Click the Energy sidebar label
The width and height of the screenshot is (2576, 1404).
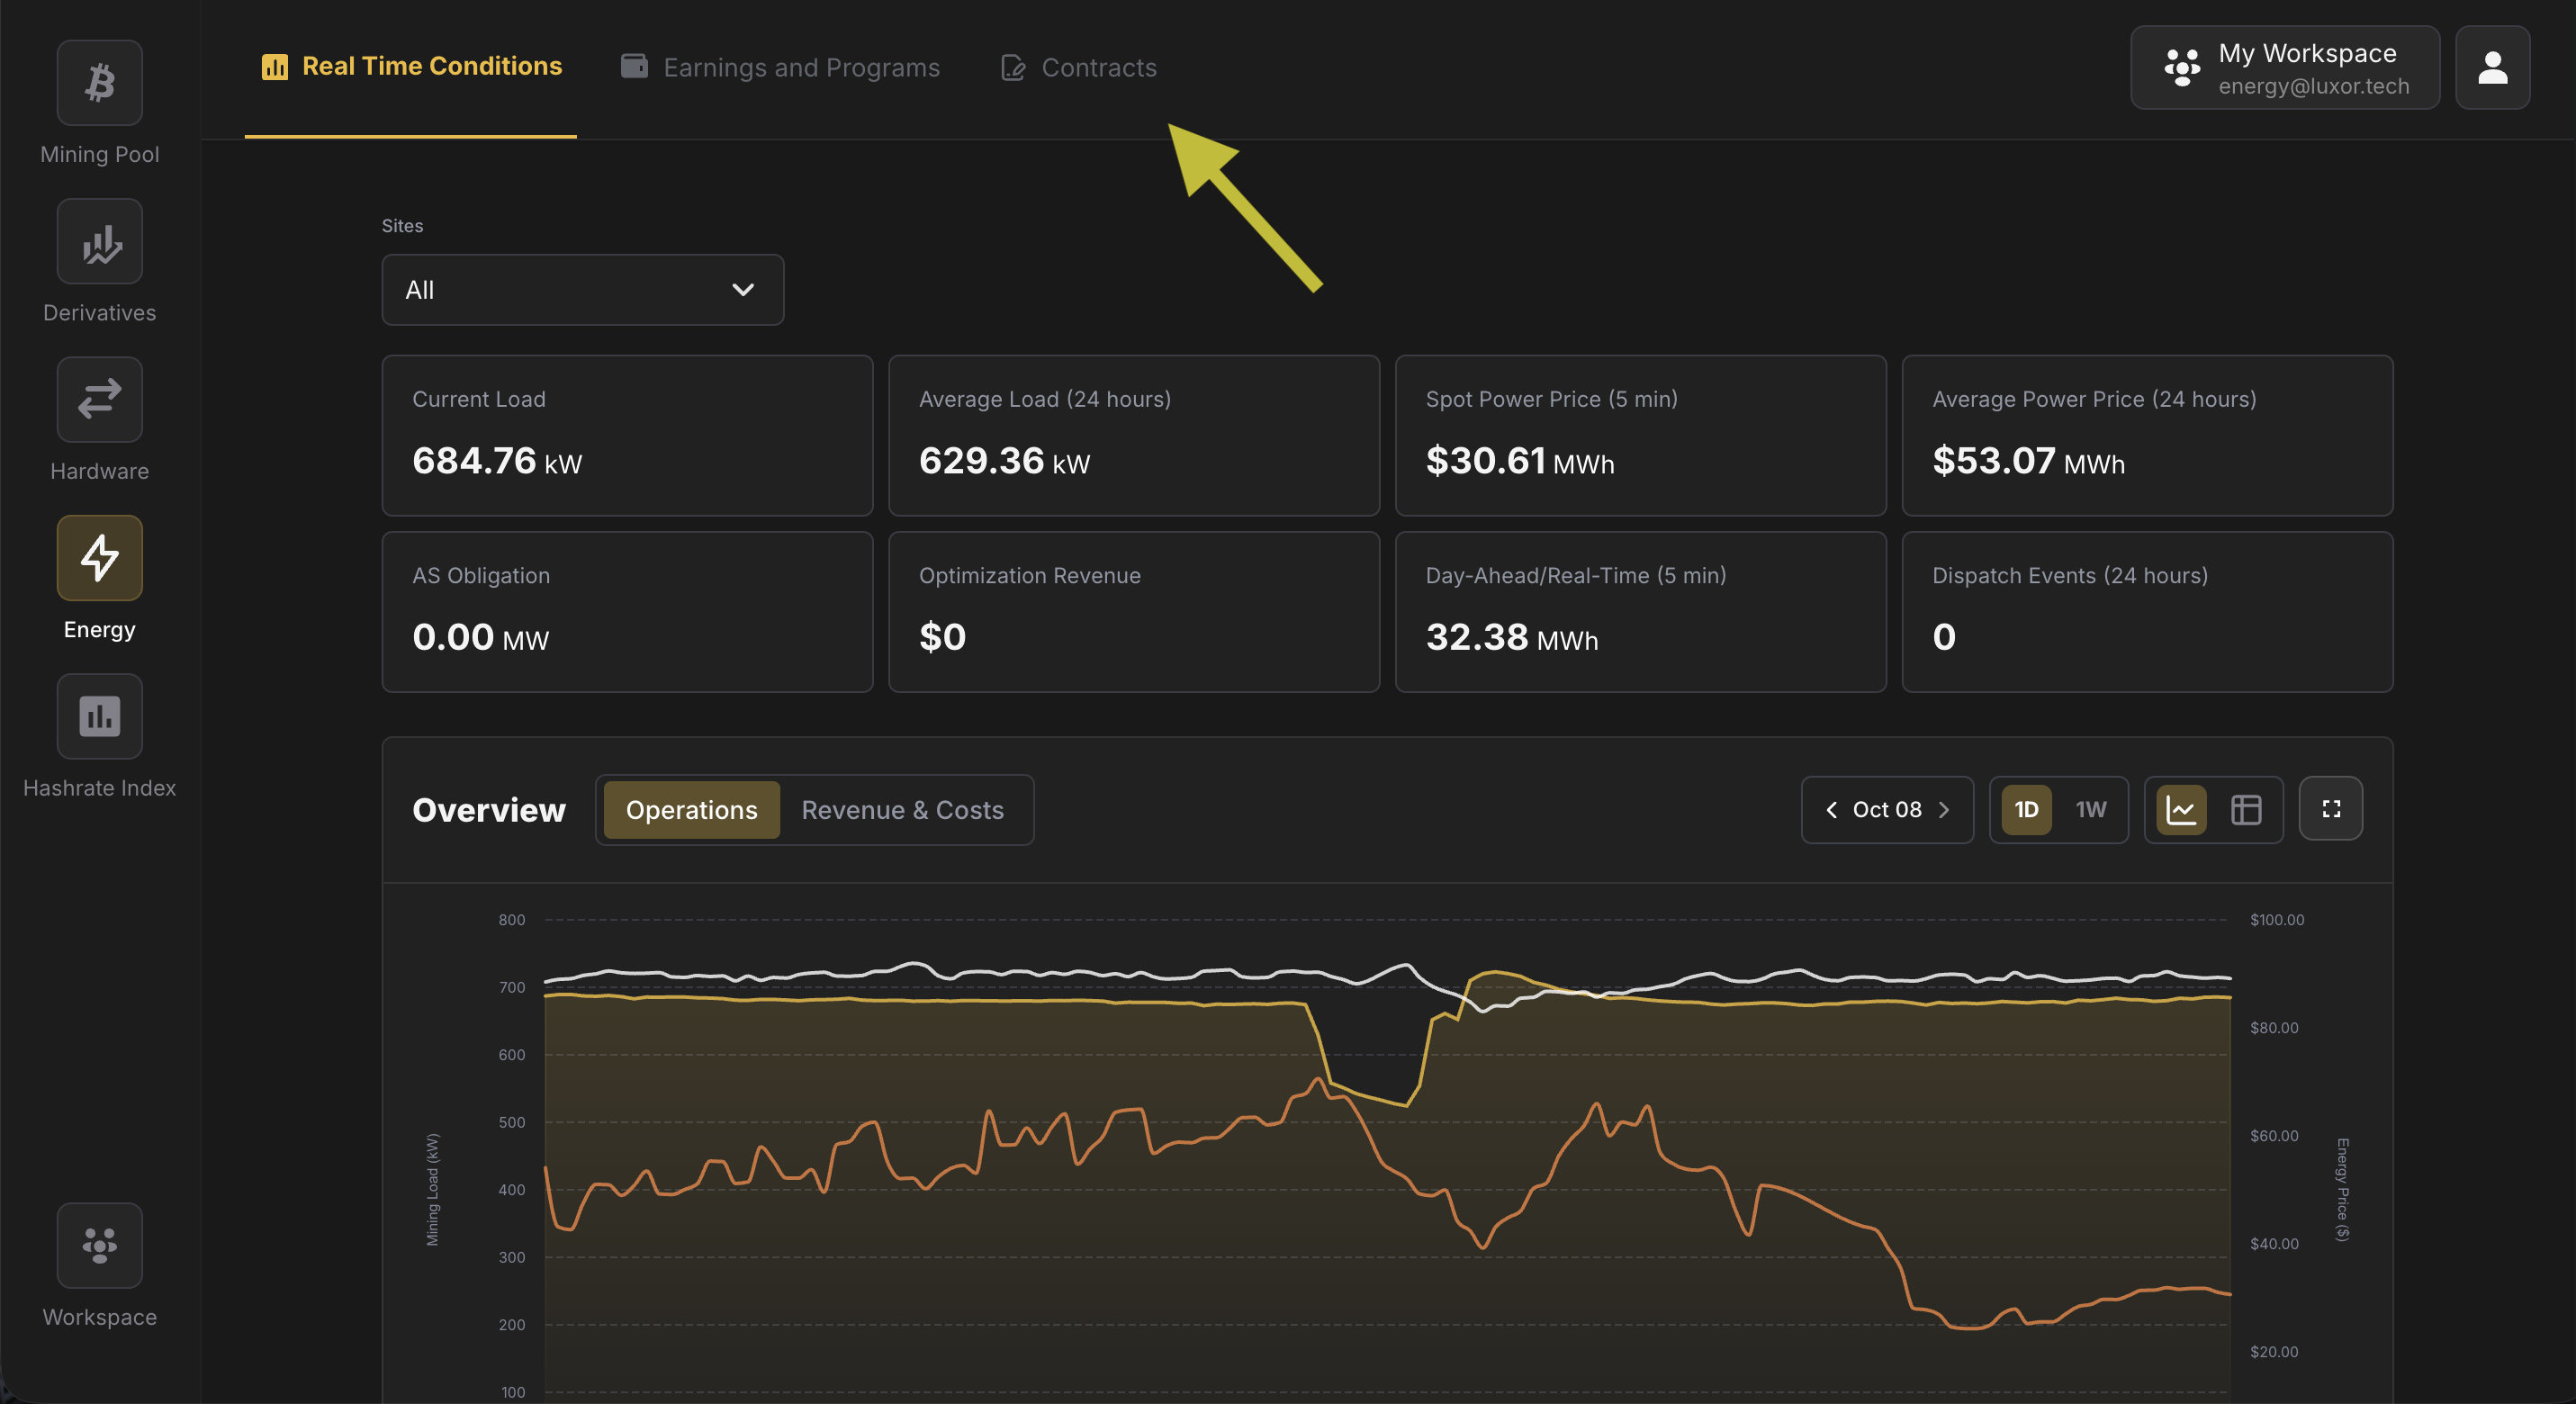99,629
